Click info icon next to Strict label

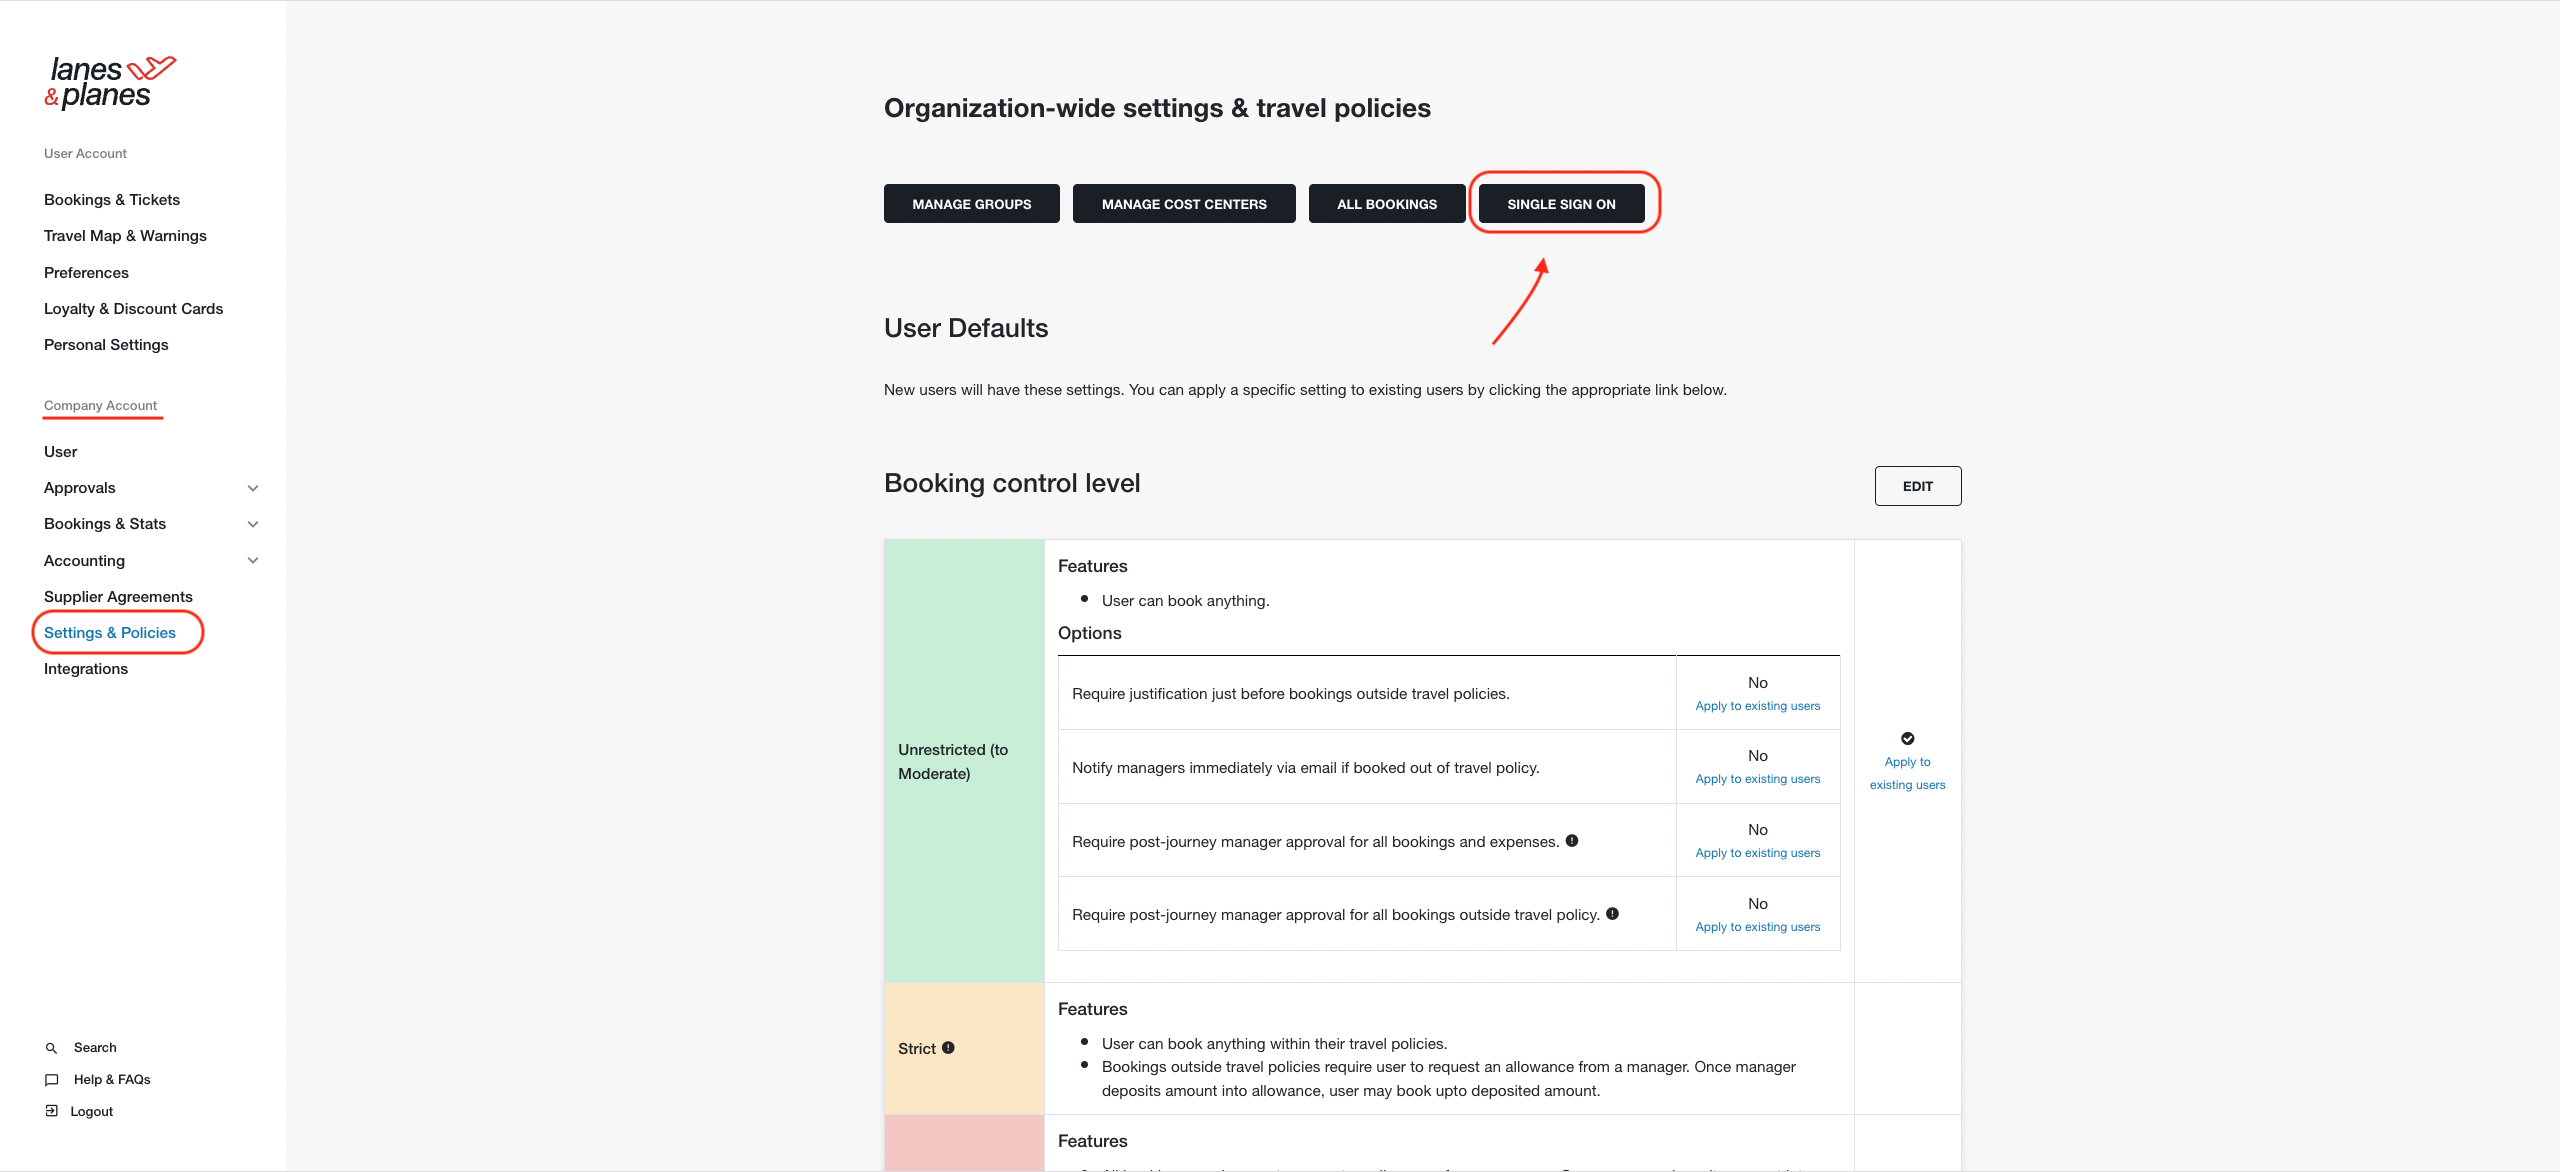[x=948, y=1048]
